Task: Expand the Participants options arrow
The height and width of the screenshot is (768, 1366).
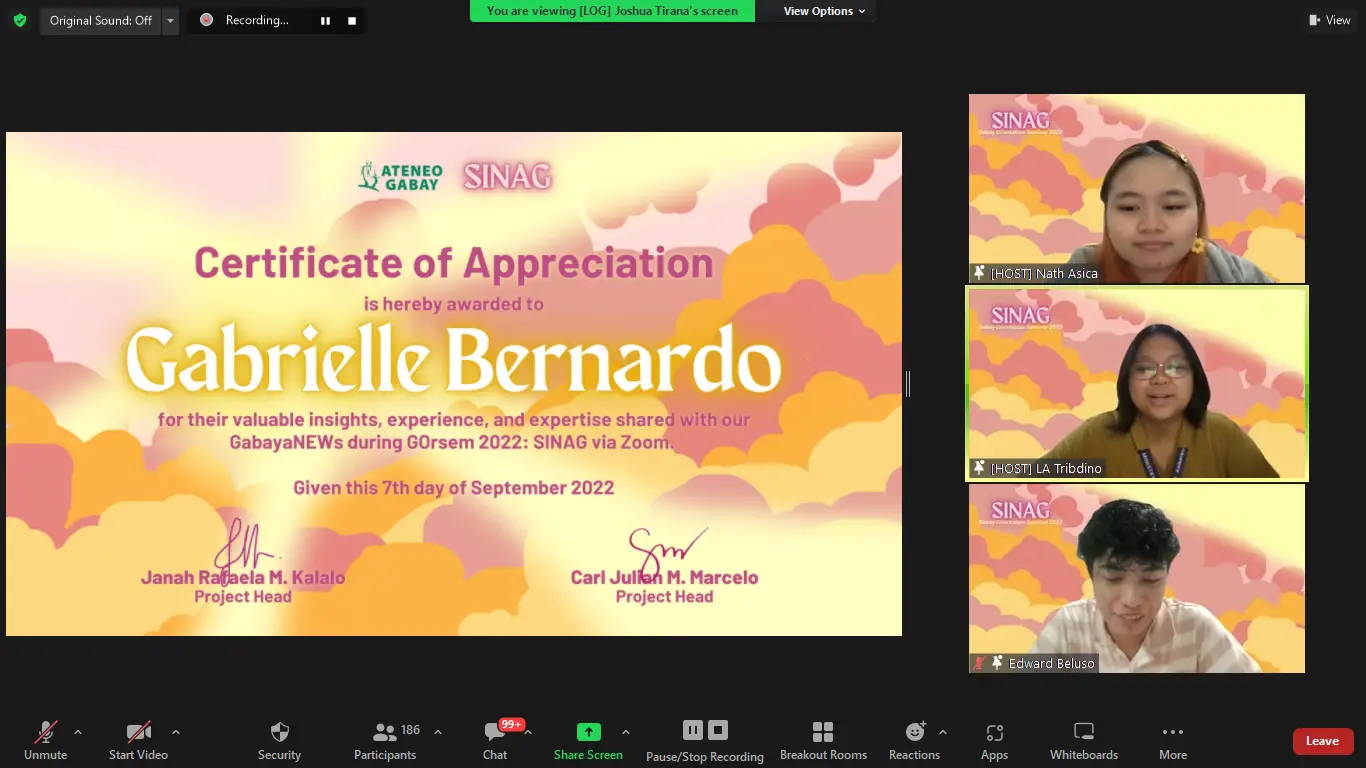Action: point(437,732)
